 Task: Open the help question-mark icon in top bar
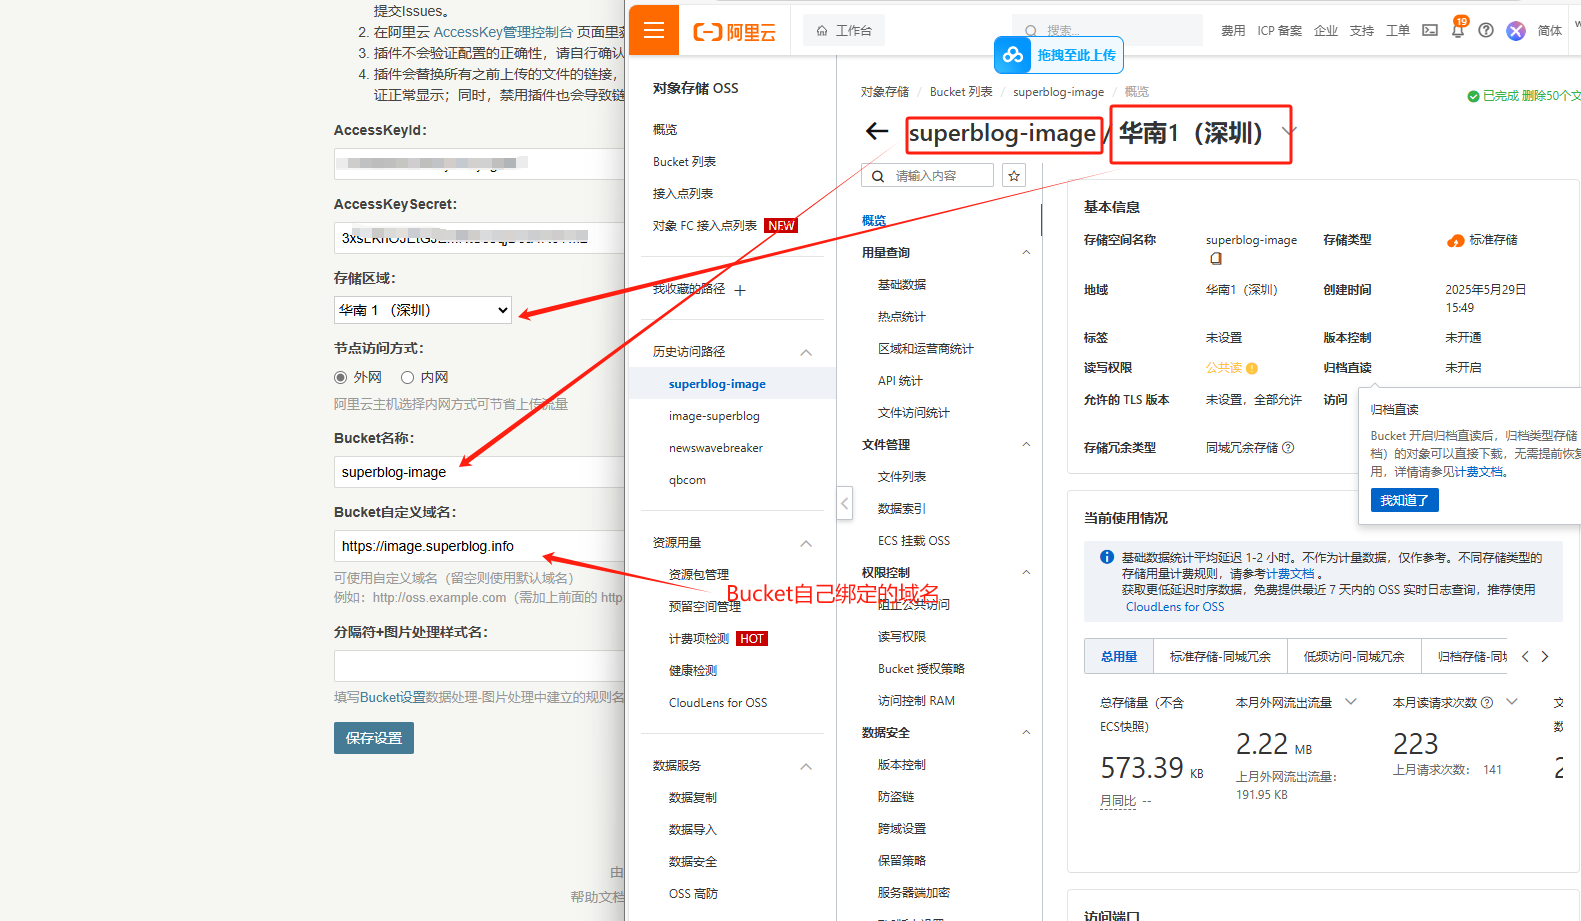tap(1486, 30)
